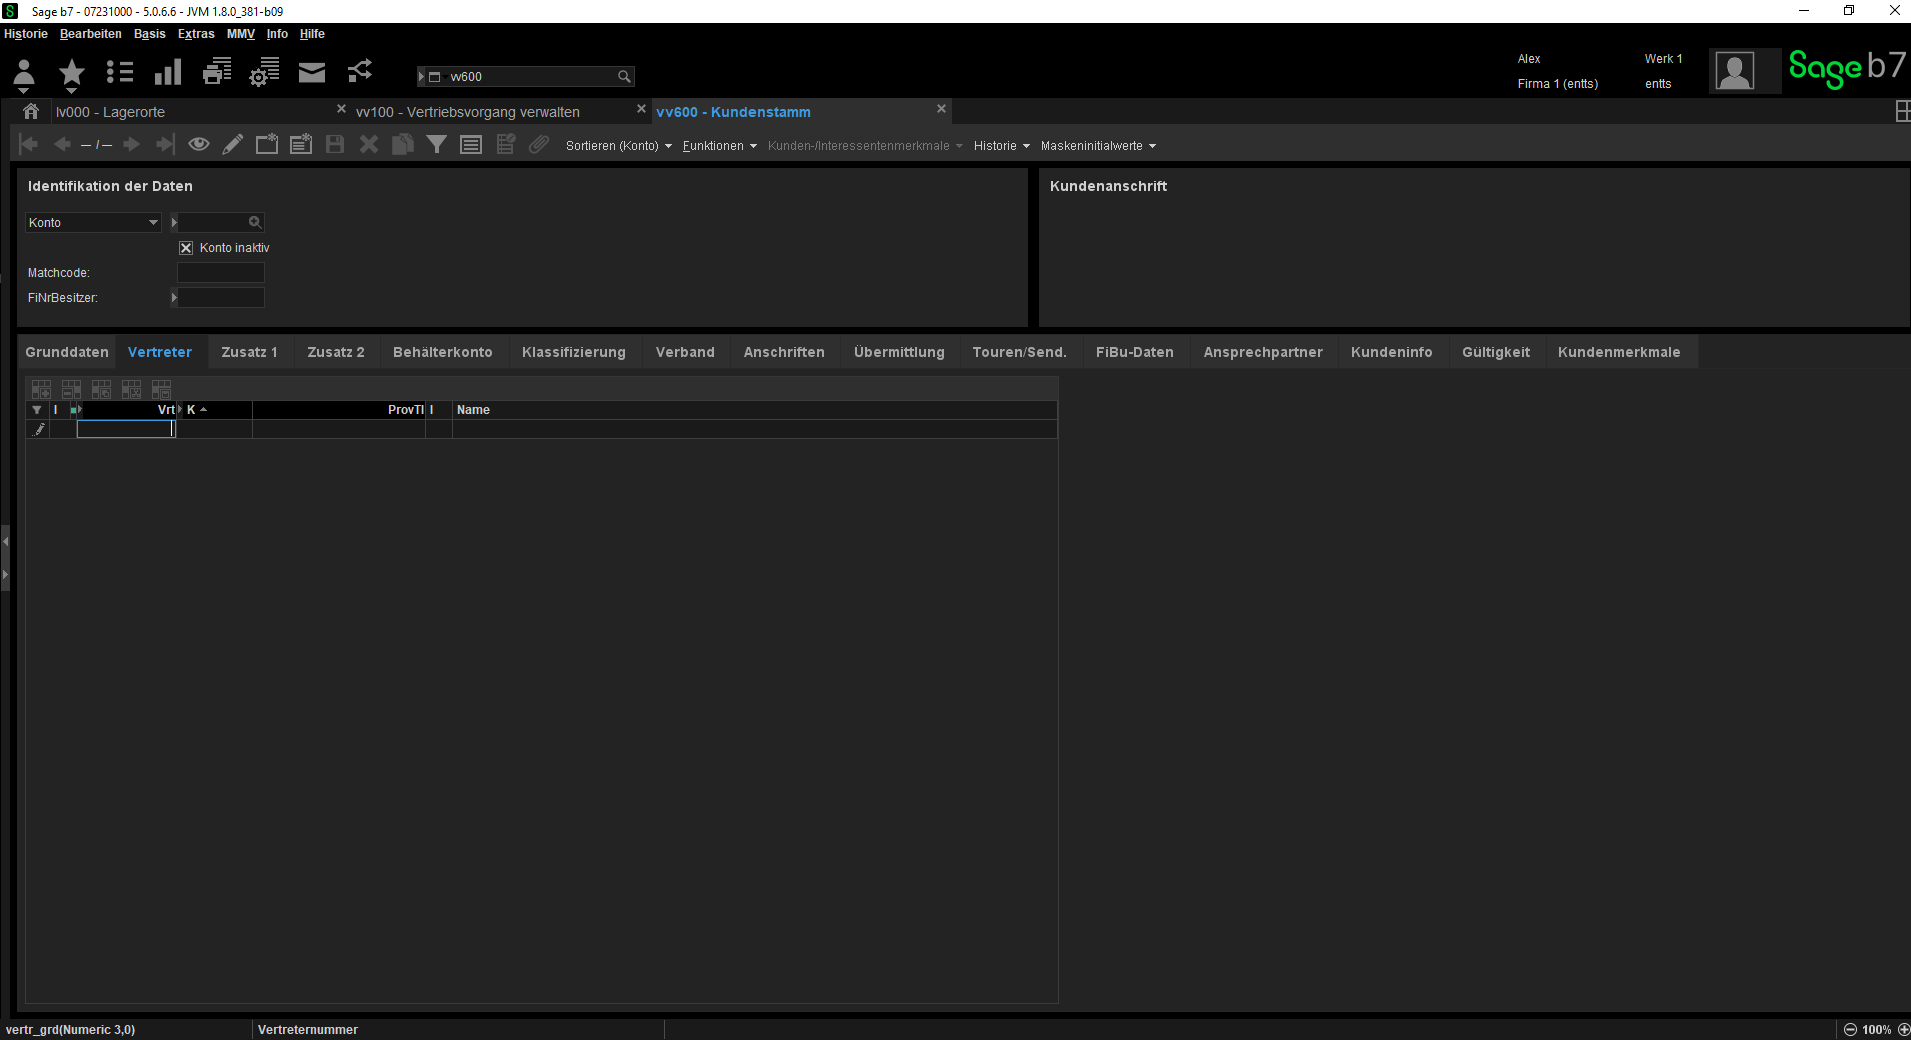Click the search magnifier in the w600 box

pyautogui.click(x=624, y=77)
